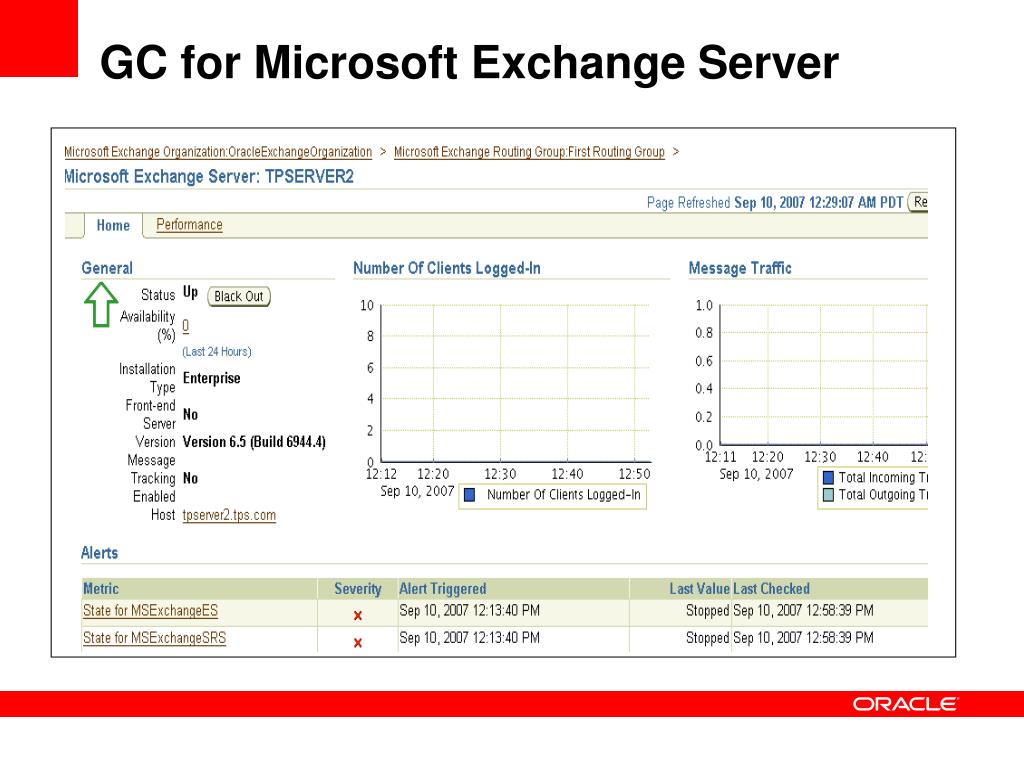
Task: Click the Number Of Clients Logged-In section heading
Action: tap(447, 268)
